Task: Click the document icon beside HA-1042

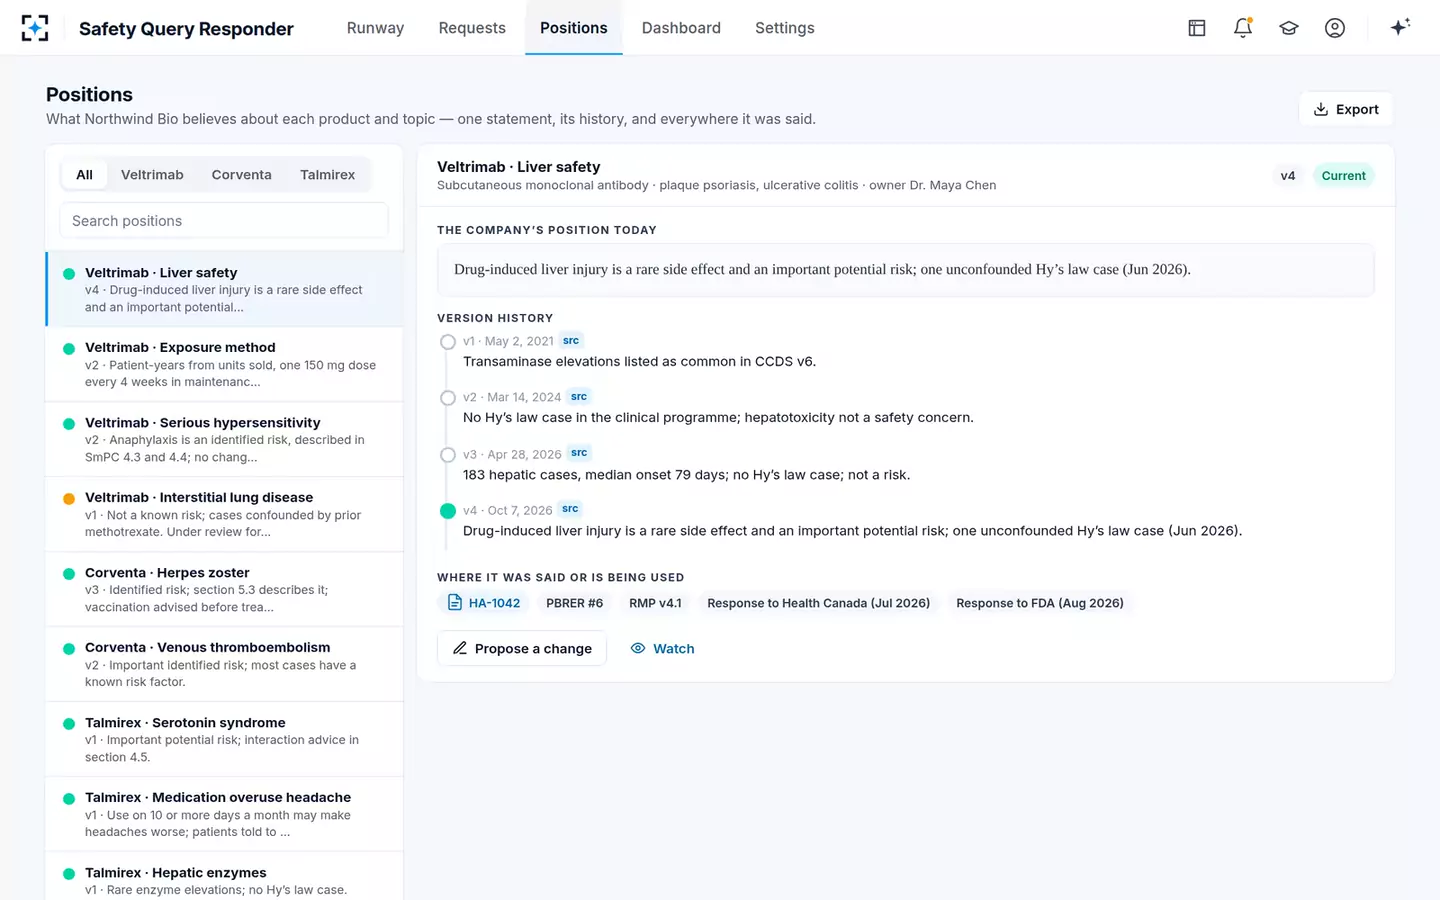Action: tap(455, 603)
